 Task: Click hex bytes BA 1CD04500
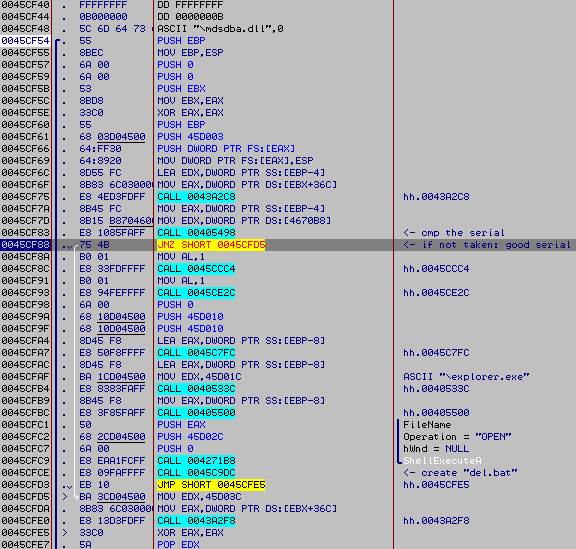[x=112, y=377]
